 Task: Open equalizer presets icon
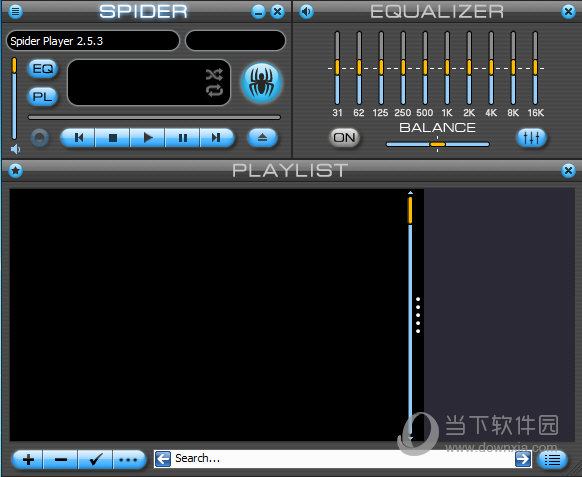click(x=531, y=138)
